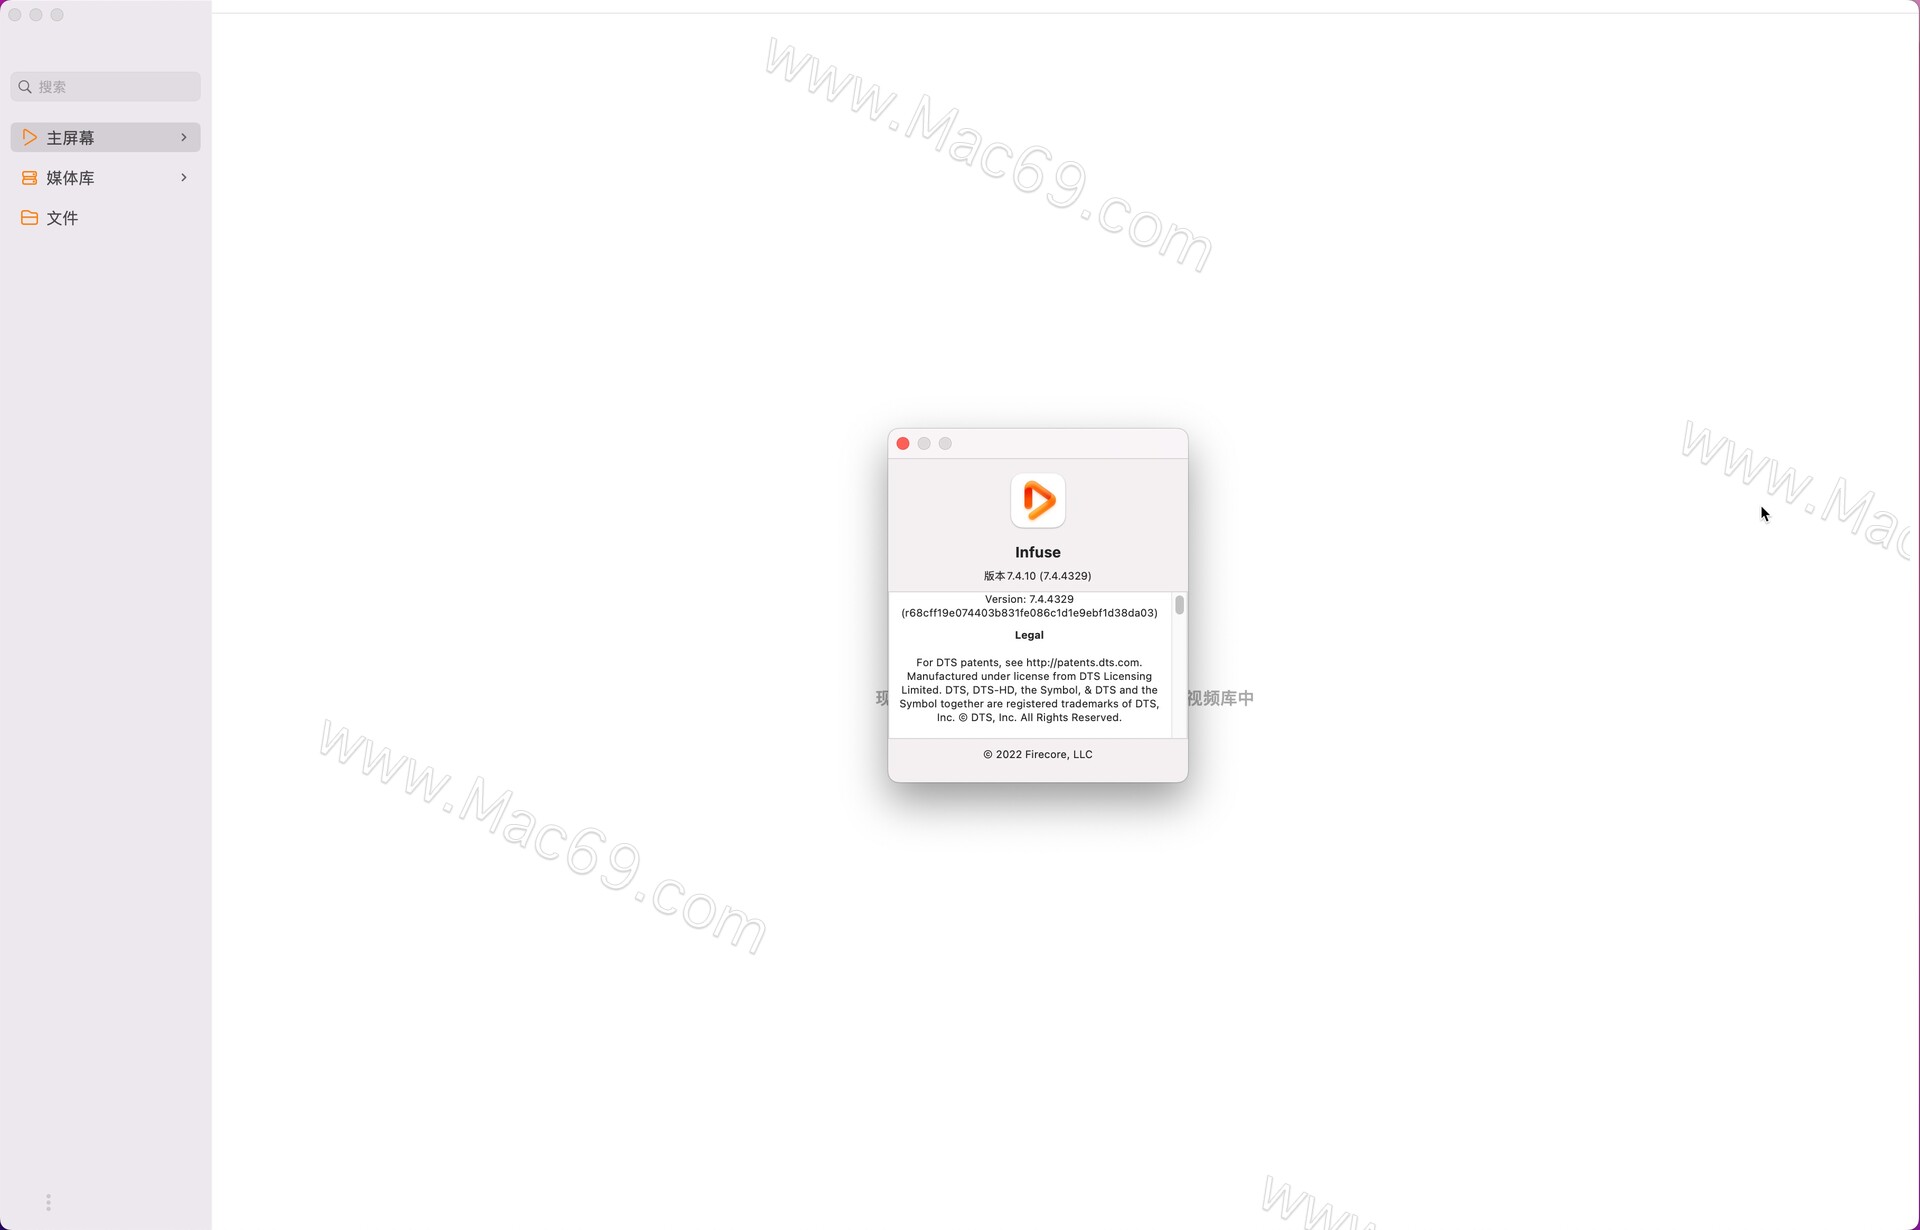This screenshot has width=1920, height=1230.
Task: Open 文件 (Files) section
Action: (62, 217)
